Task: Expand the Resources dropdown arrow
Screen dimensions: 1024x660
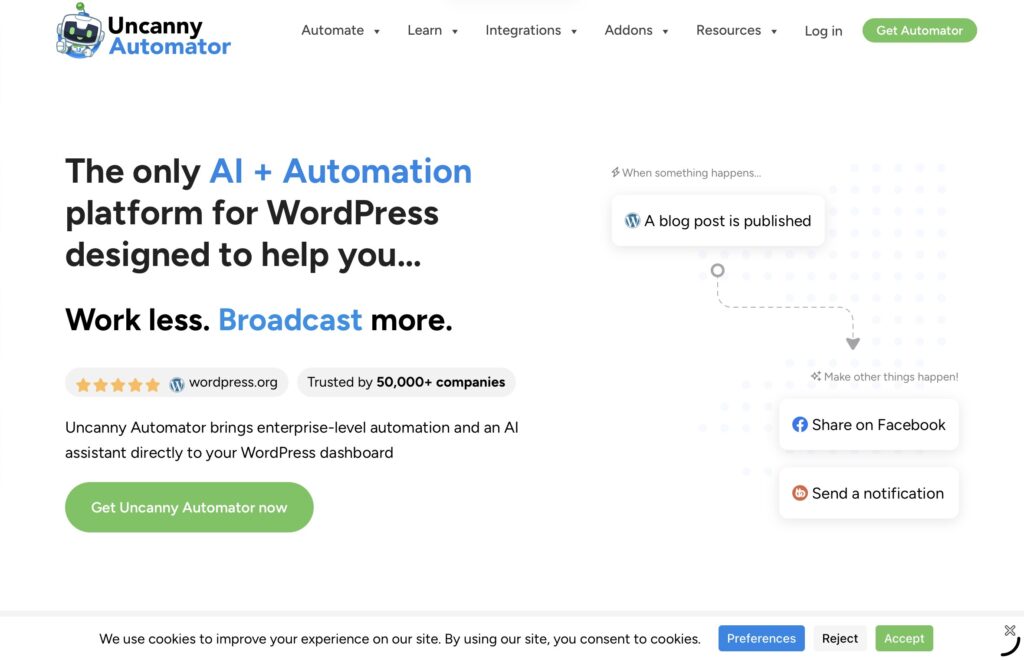Action: coord(773,31)
